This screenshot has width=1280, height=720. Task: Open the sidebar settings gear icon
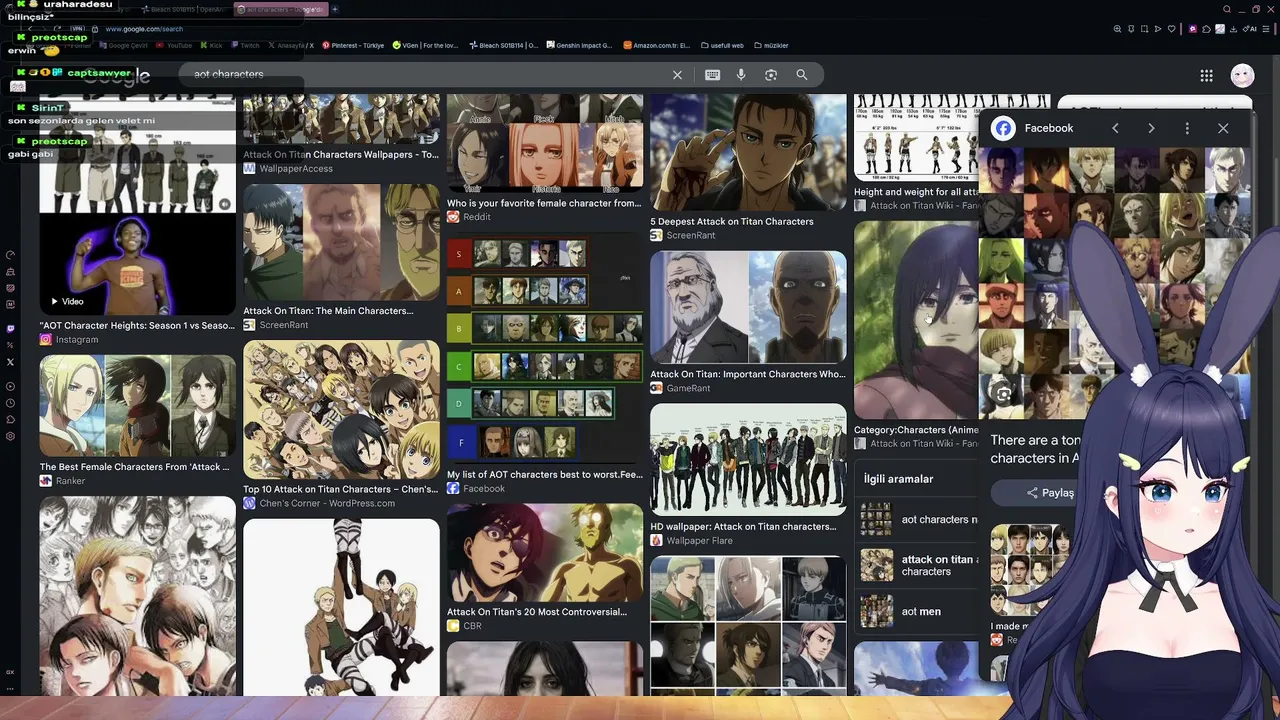pos(10,437)
